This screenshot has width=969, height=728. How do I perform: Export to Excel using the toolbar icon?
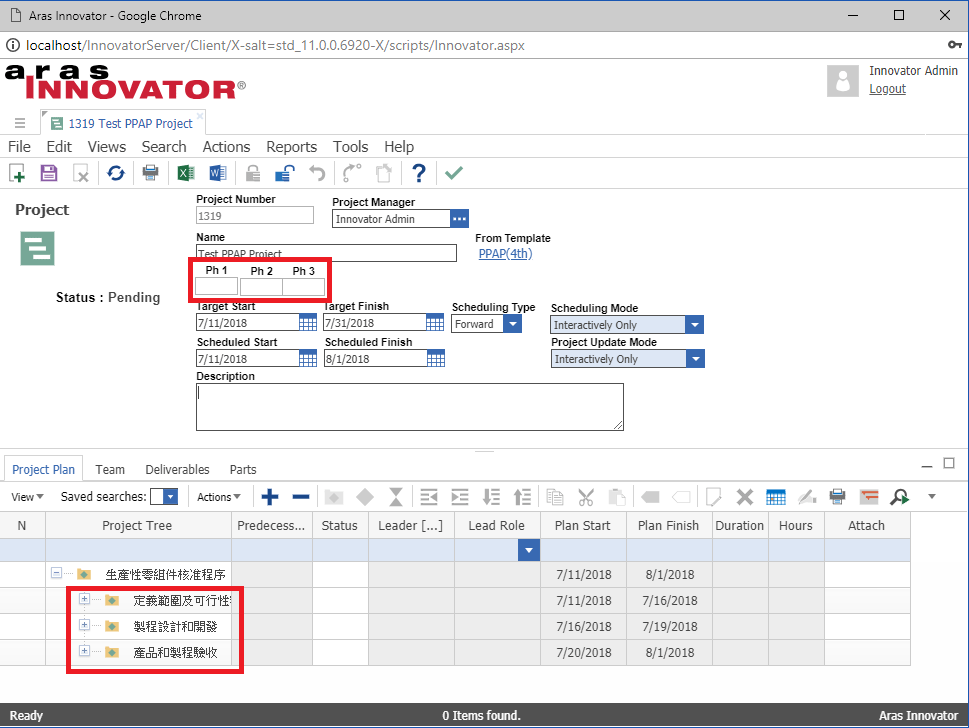pos(185,173)
